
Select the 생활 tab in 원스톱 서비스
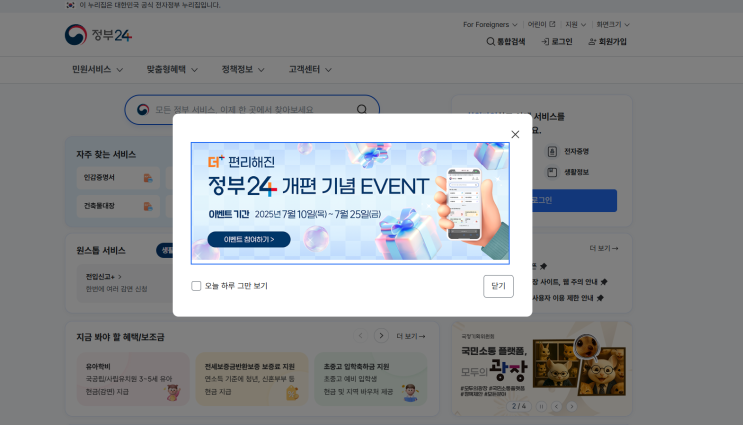point(165,250)
